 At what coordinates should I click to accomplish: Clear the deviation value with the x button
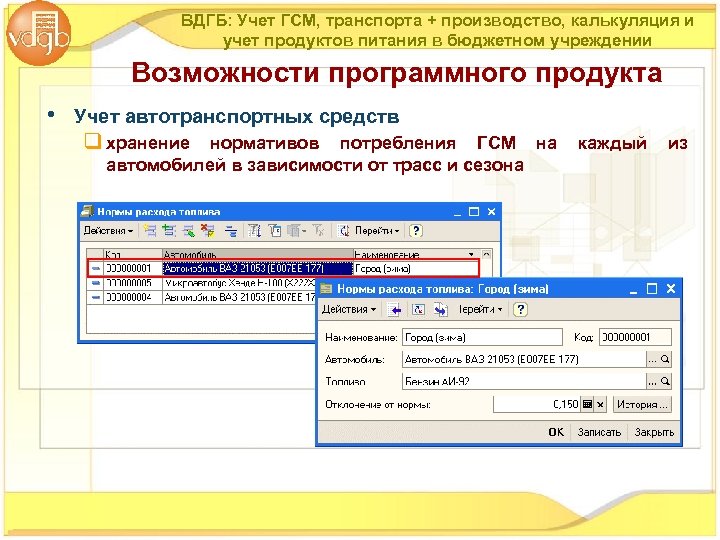(601, 405)
